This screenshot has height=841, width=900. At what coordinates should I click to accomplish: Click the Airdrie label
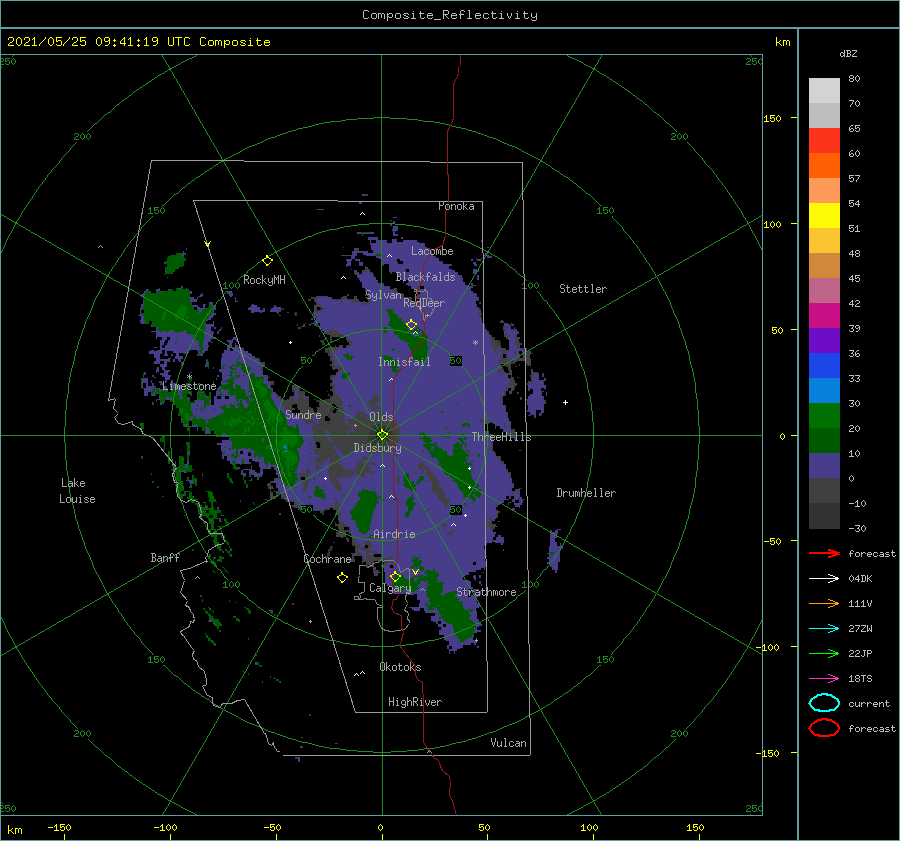(x=394, y=534)
